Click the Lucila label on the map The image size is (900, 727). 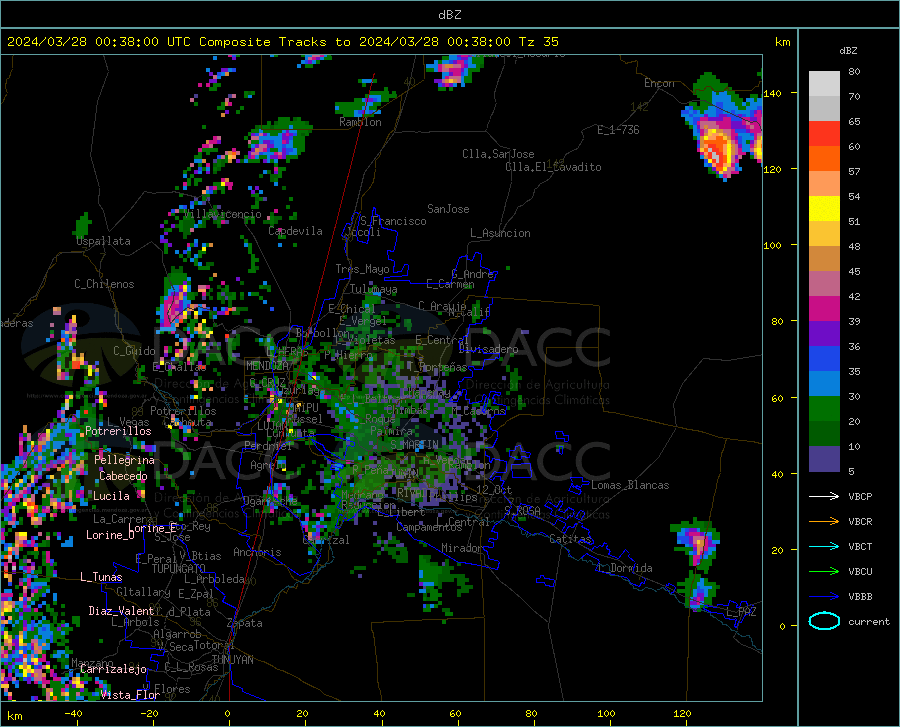[x=111, y=496]
